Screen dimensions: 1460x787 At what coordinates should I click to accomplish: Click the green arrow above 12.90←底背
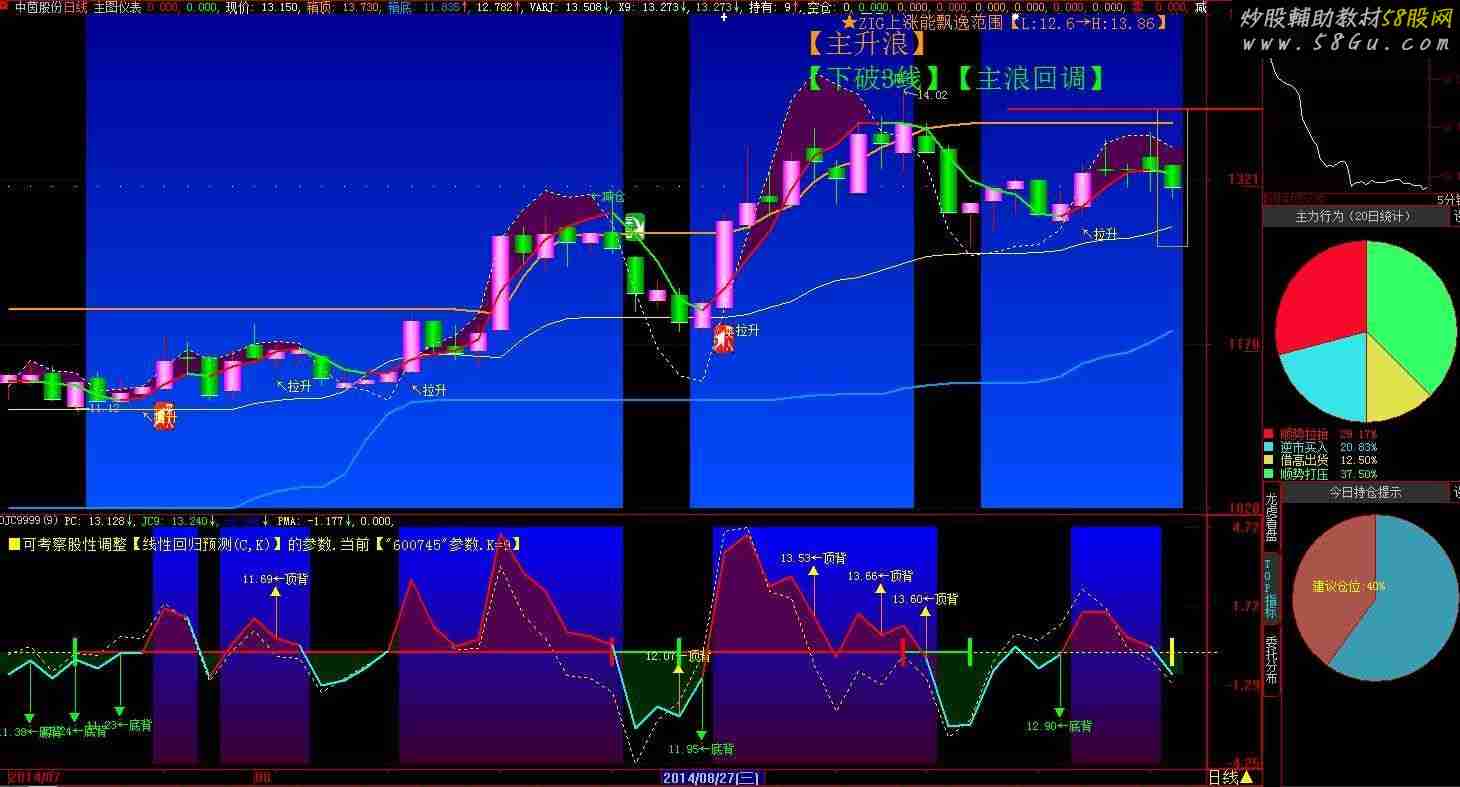tap(1060, 686)
